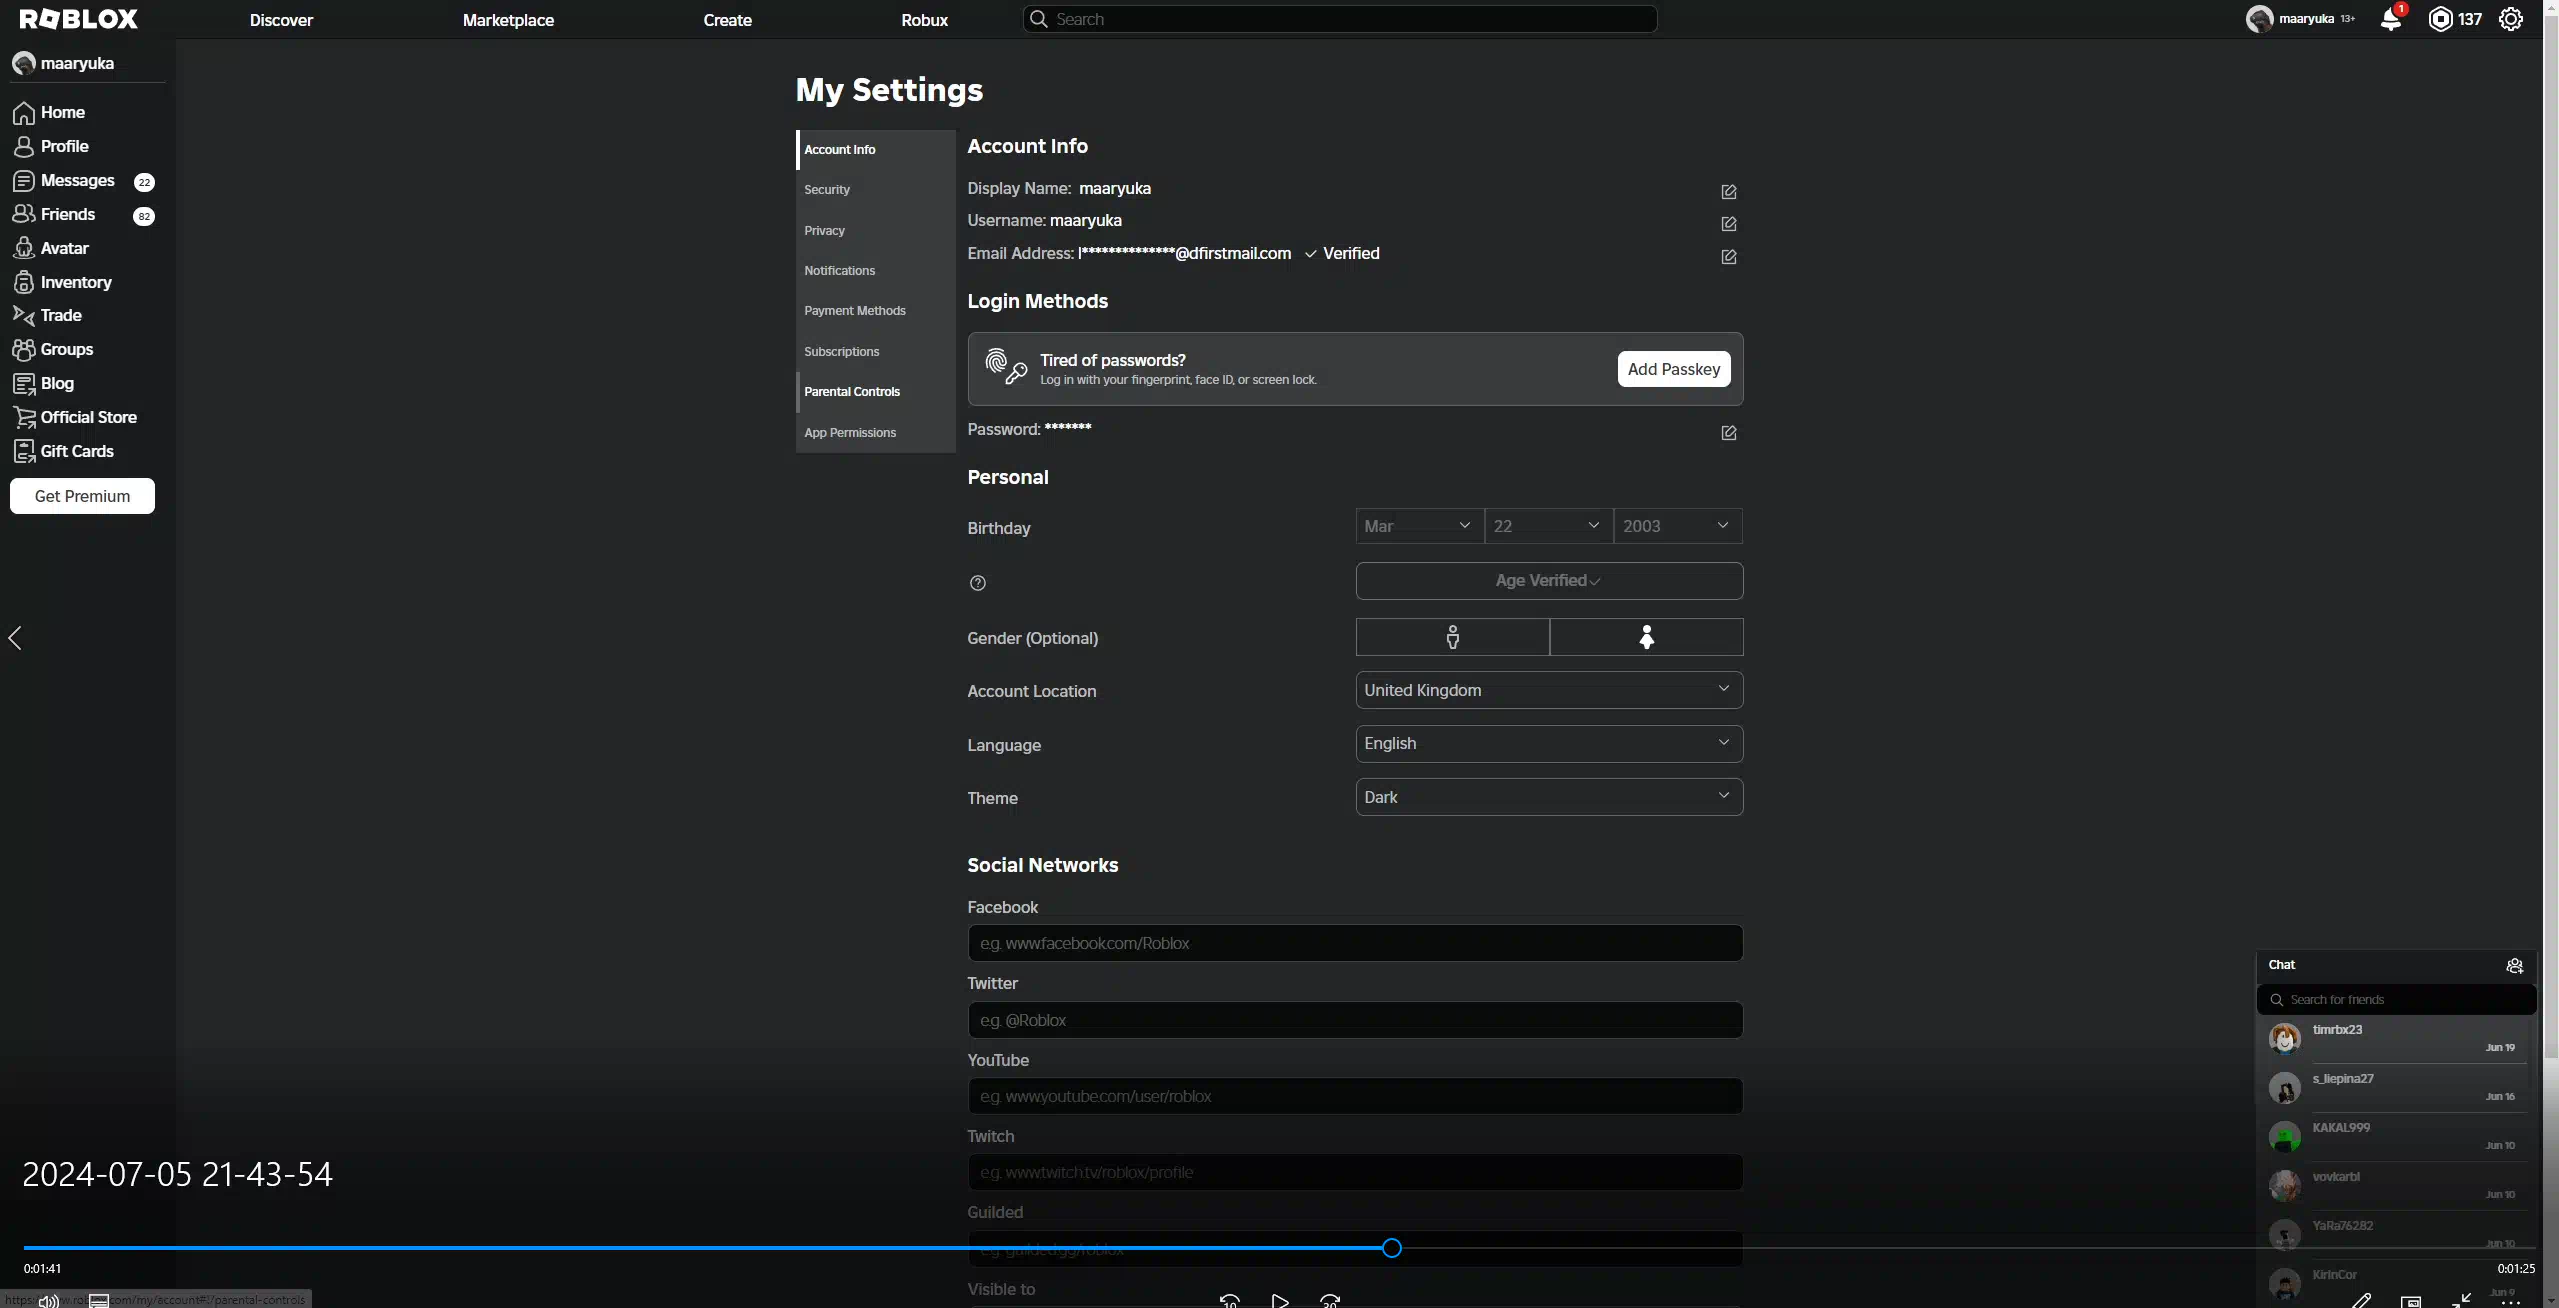Click the chat Search for friends field
This screenshot has width=2559, height=1308.
pos(2396,1000)
